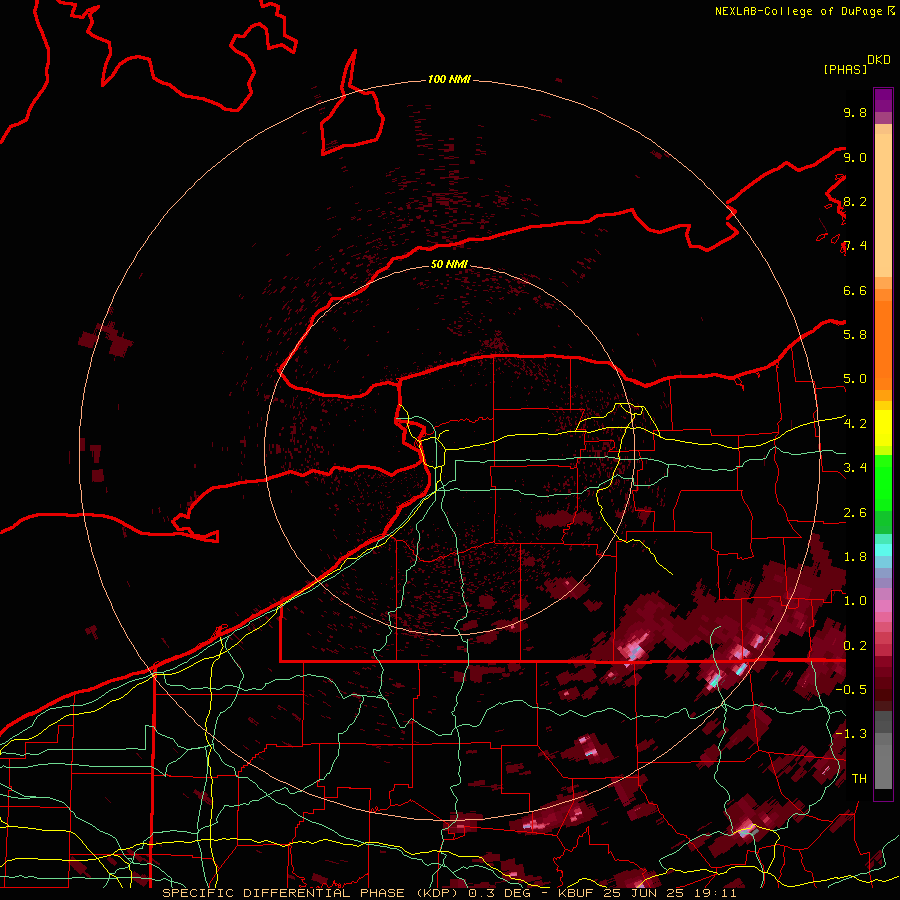This screenshot has height=900, width=900.
Task: Click the 0.3 DEG elevation text in the footer
Action: (499, 893)
